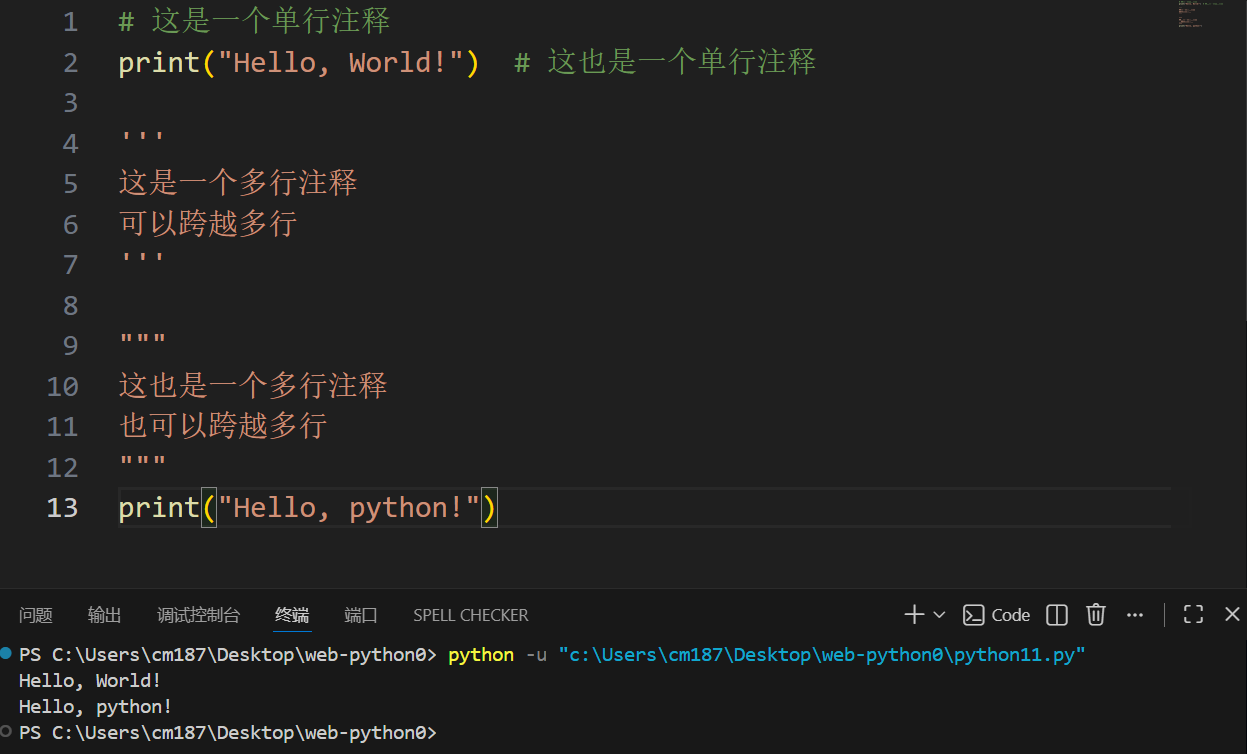This screenshot has height=754, width=1247.
Task: Click the command decoration circle beside the first prompt
Action: 8,653
